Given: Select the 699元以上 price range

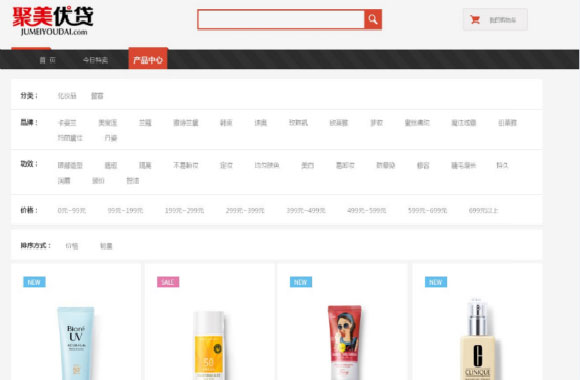Looking at the screenshot, I should pyautogui.click(x=483, y=211).
